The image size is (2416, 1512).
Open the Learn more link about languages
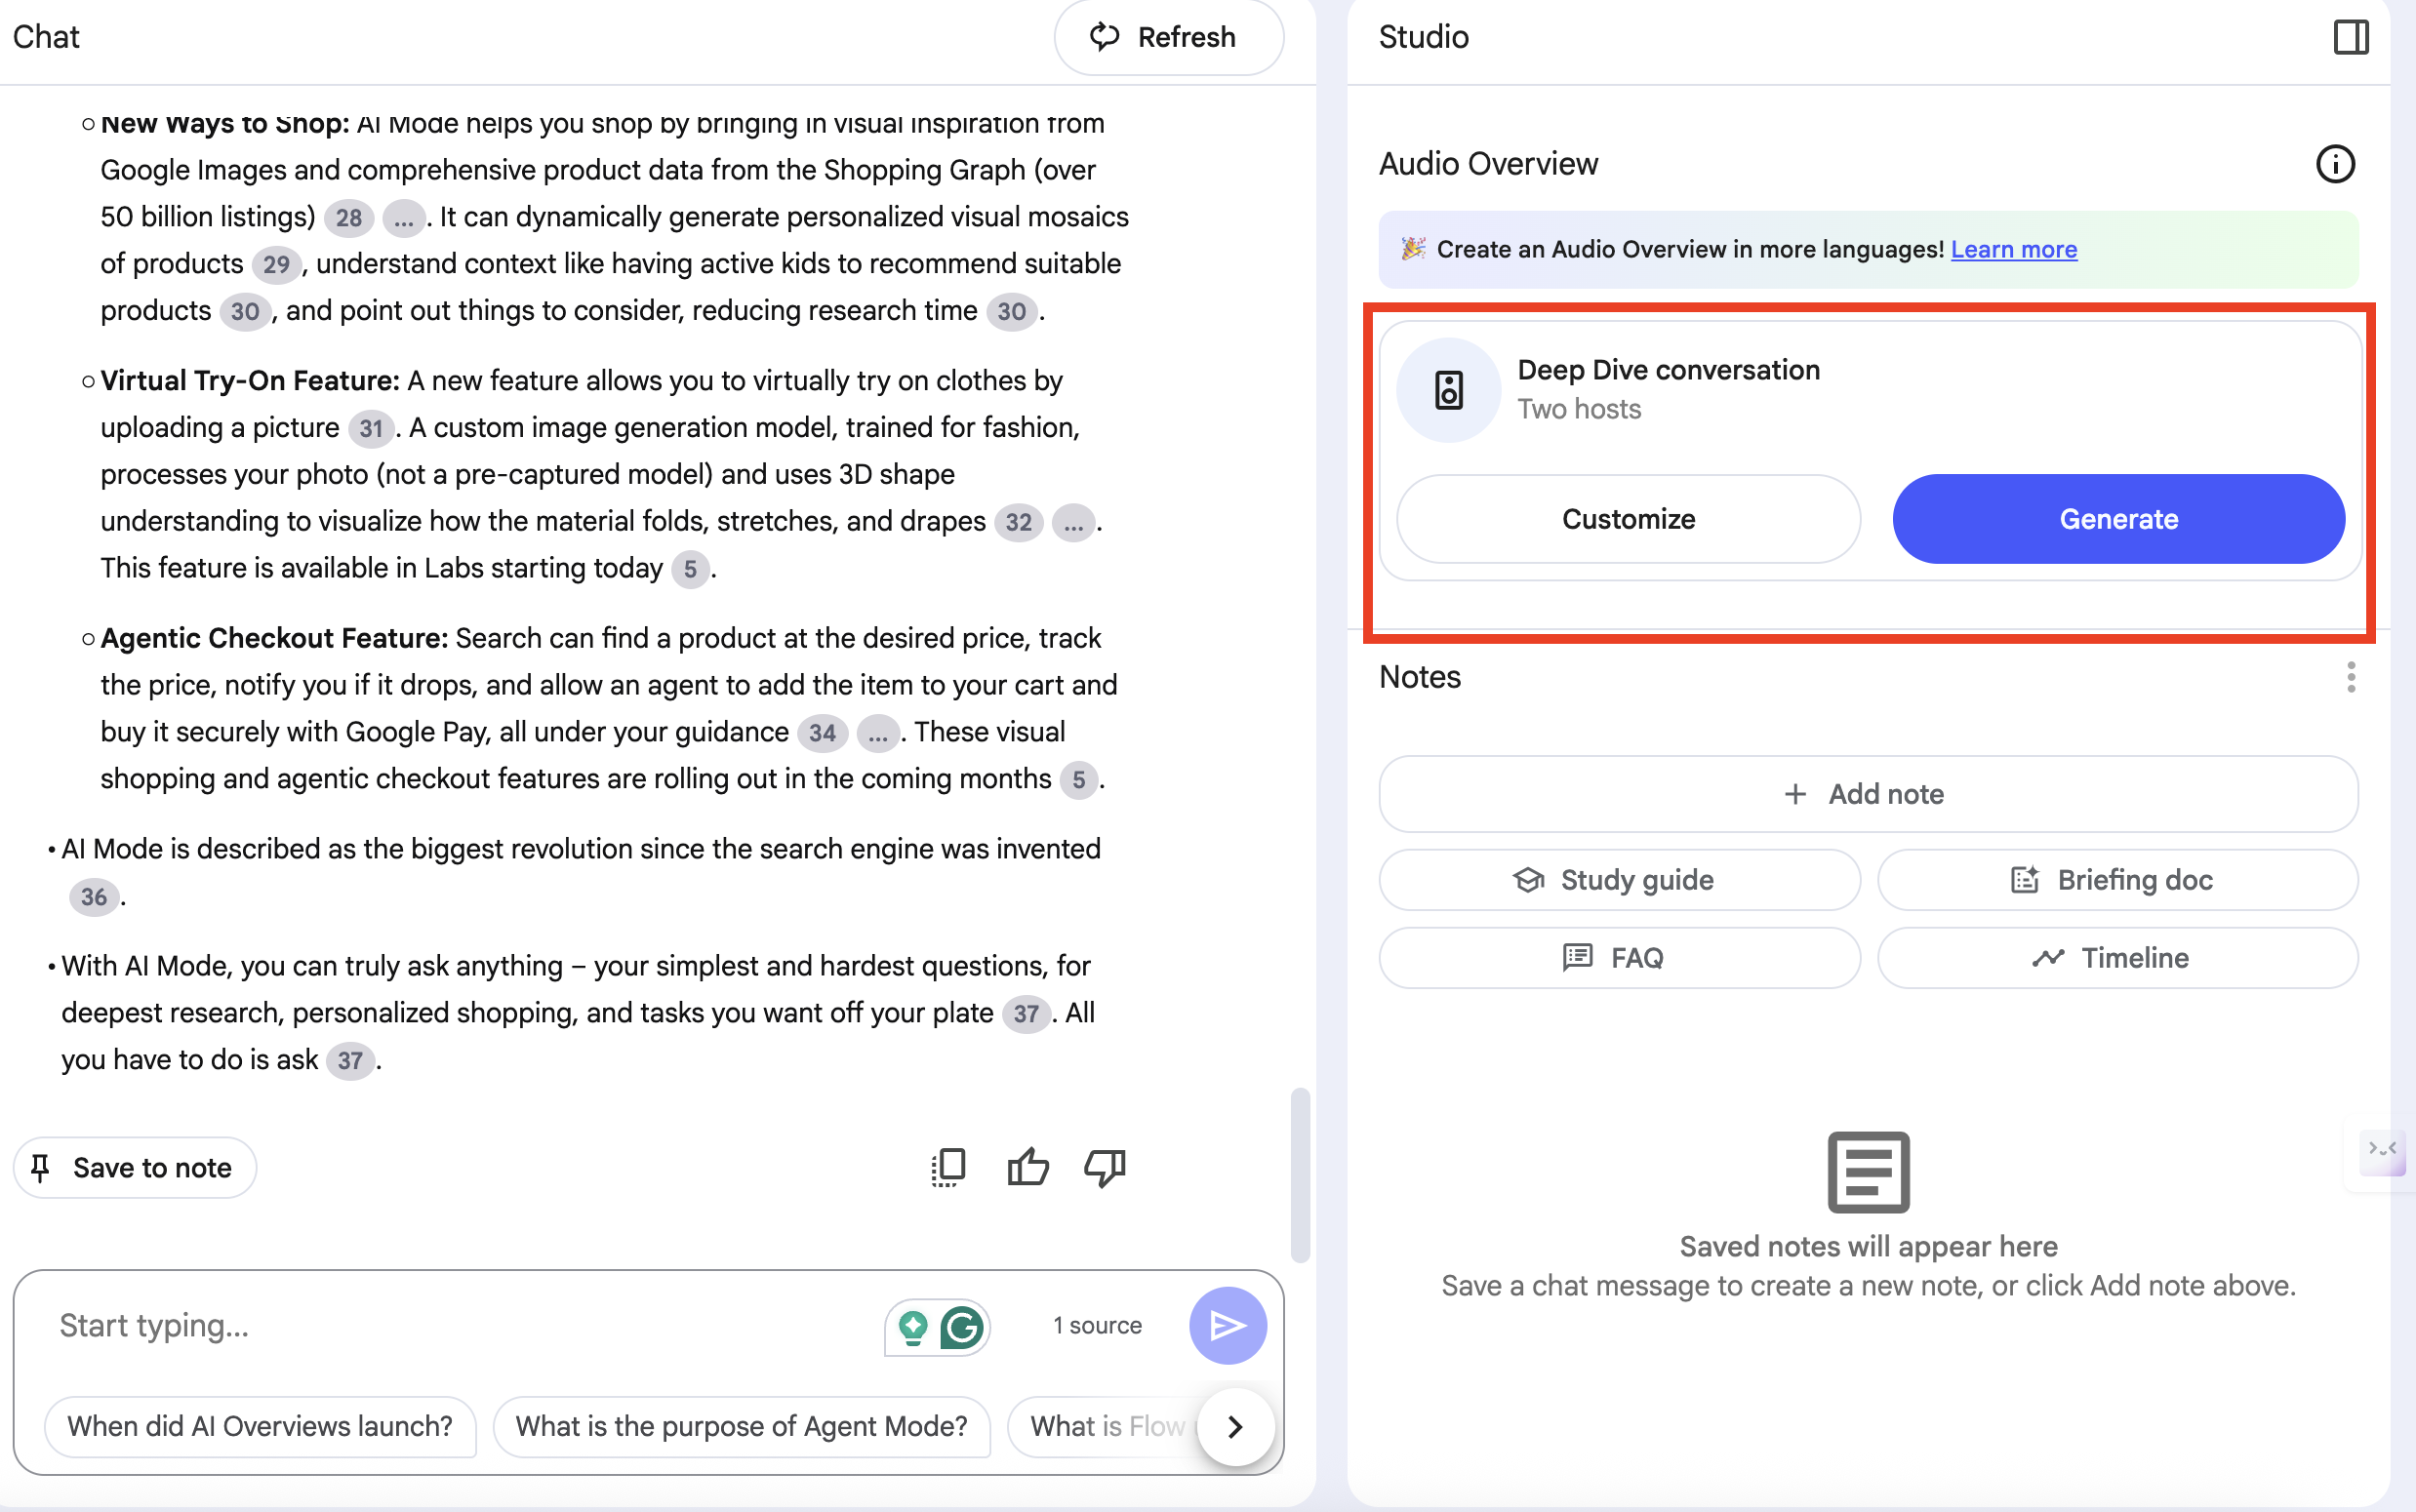tap(2013, 249)
